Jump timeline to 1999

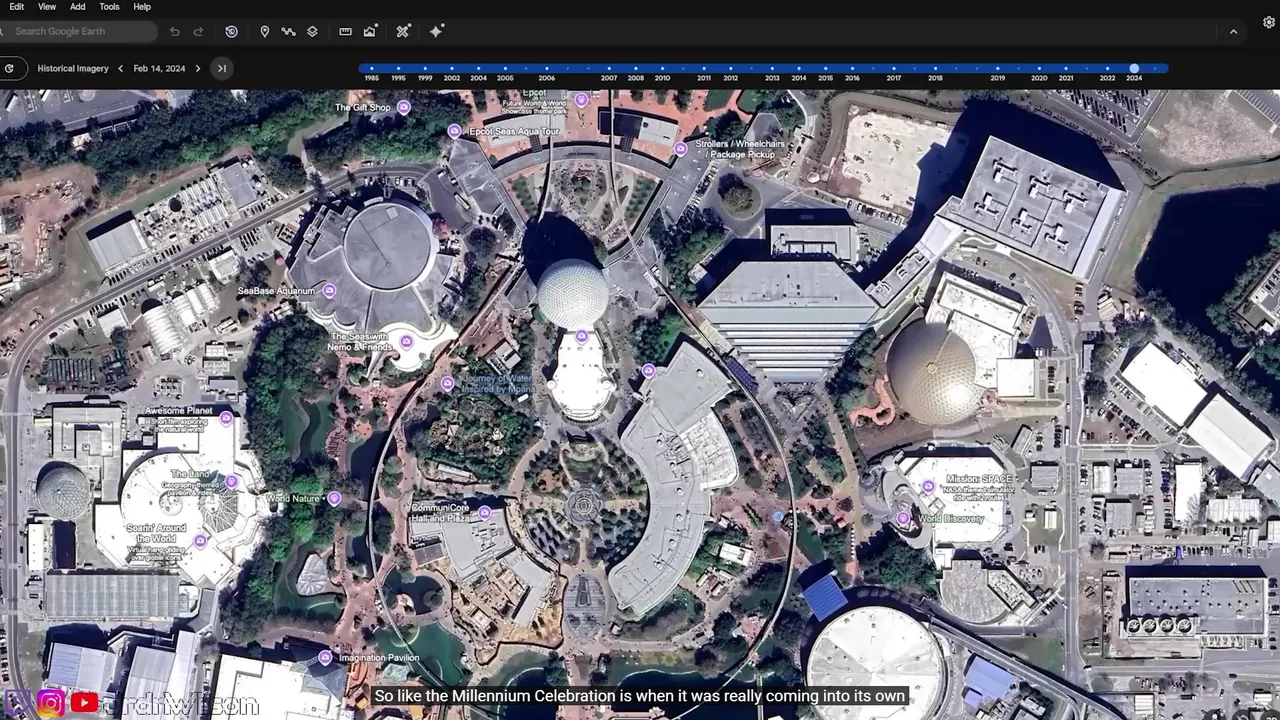[x=425, y=77]
